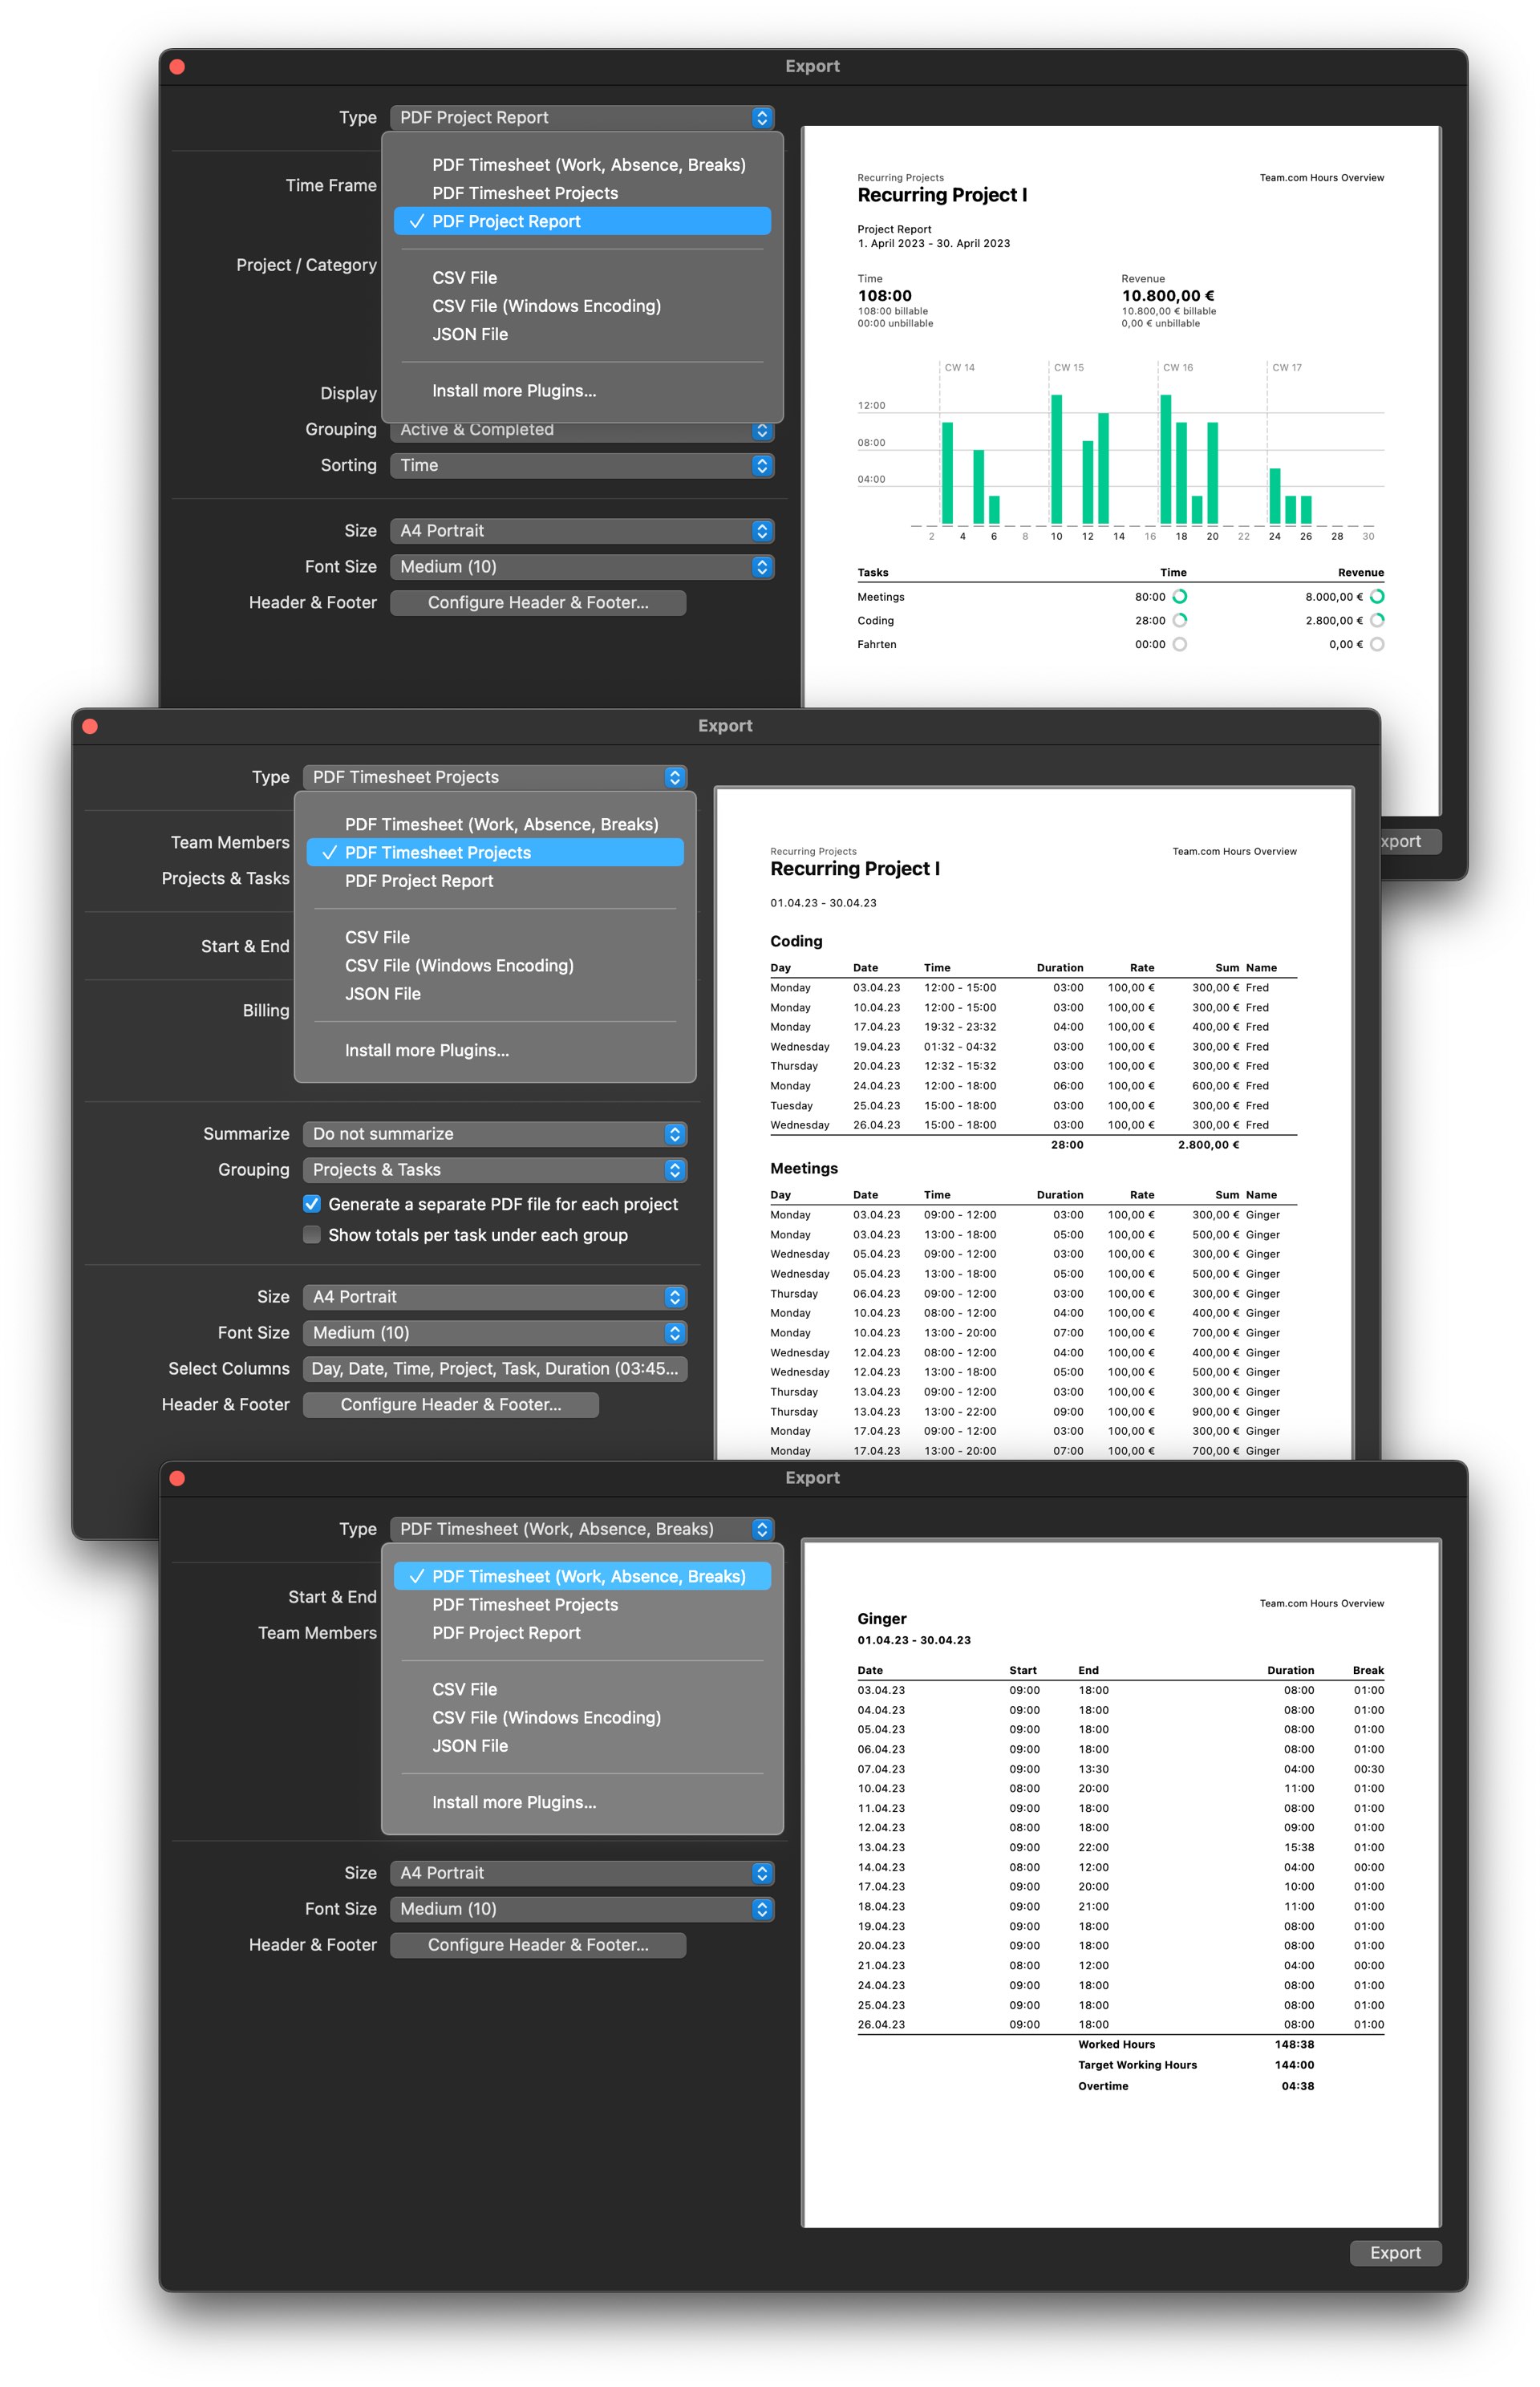The image size is (1540, 2387).
Task: Click the Coding revenue progress ring icon
Action: click(1377, 621)
